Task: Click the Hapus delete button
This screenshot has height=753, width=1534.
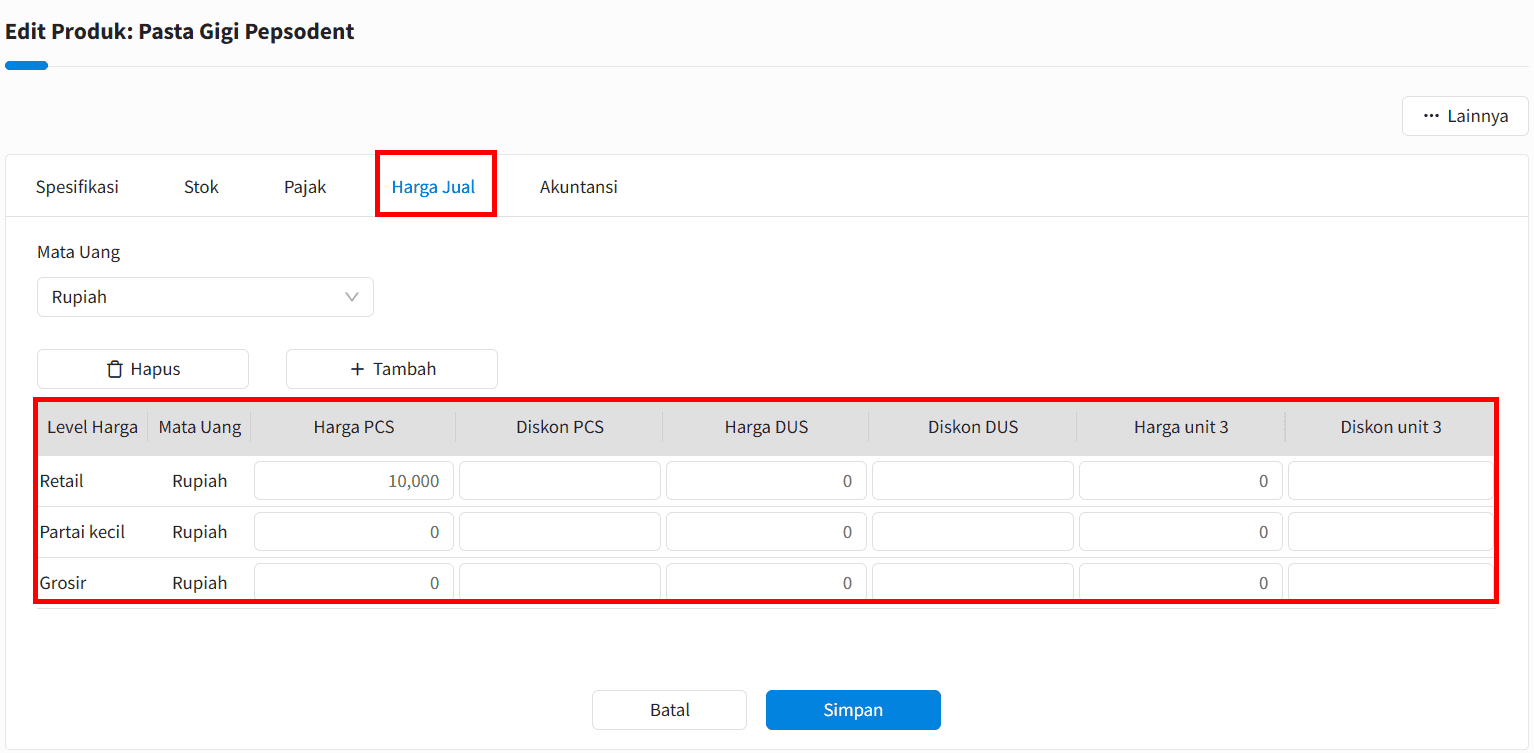Action: (x=143, y=369)
